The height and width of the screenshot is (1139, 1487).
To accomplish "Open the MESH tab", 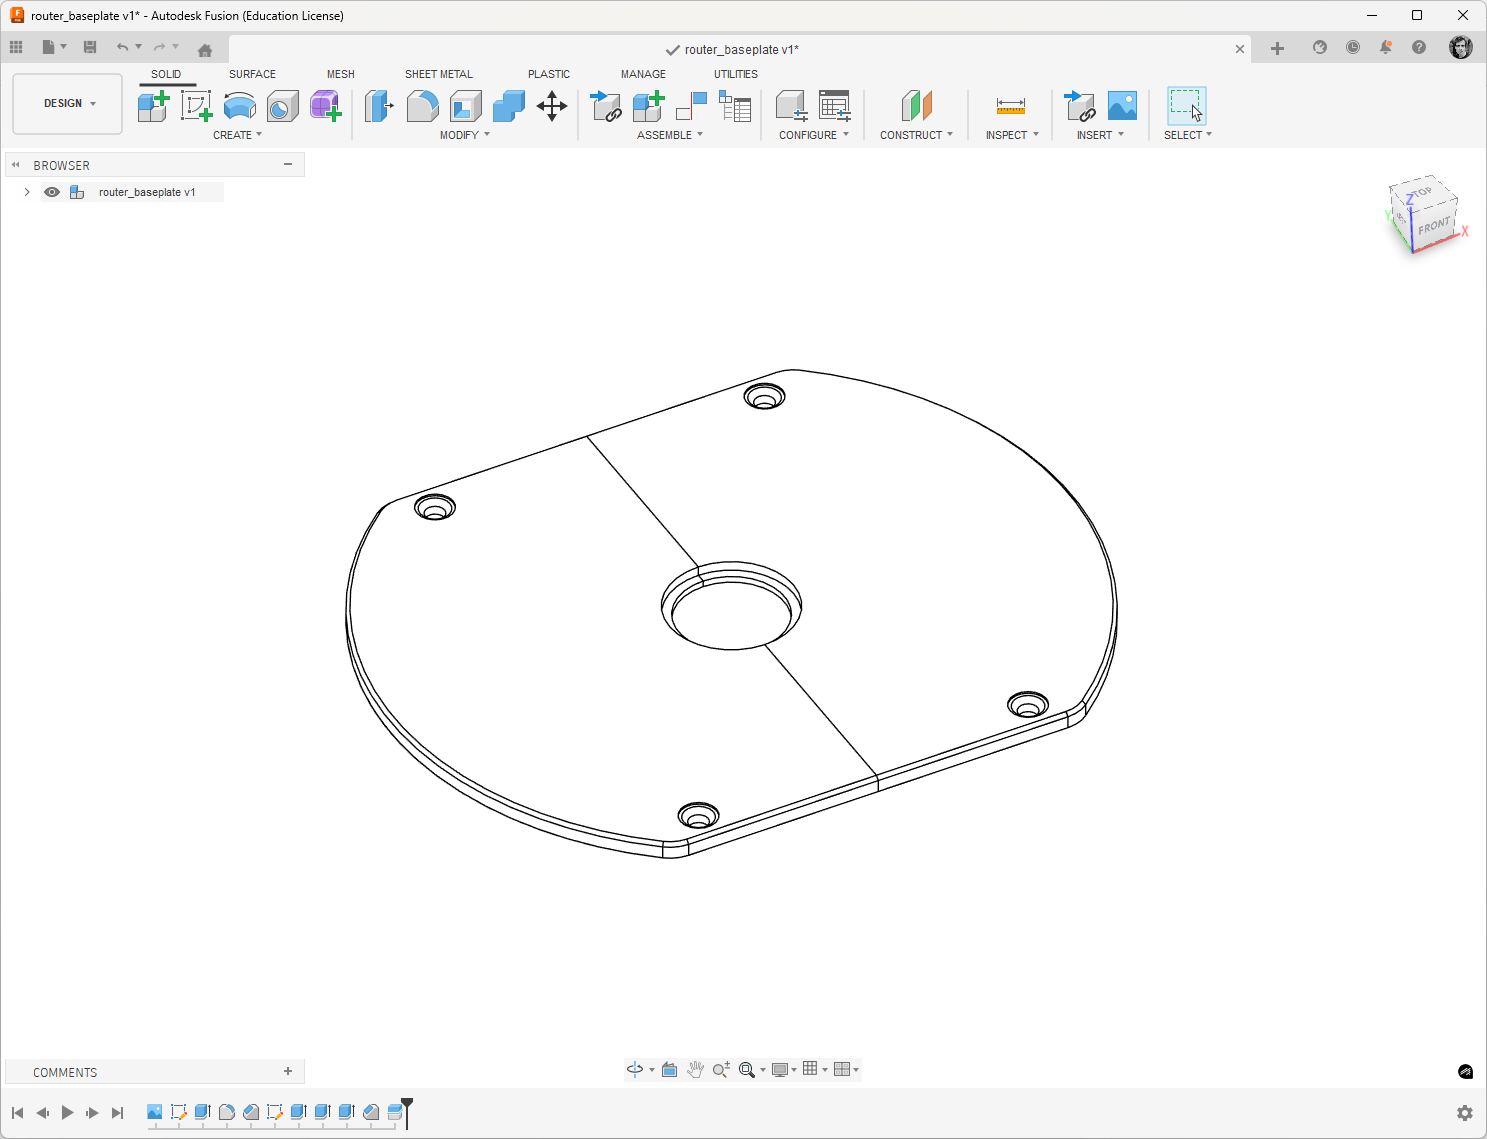I will (341, 74).
